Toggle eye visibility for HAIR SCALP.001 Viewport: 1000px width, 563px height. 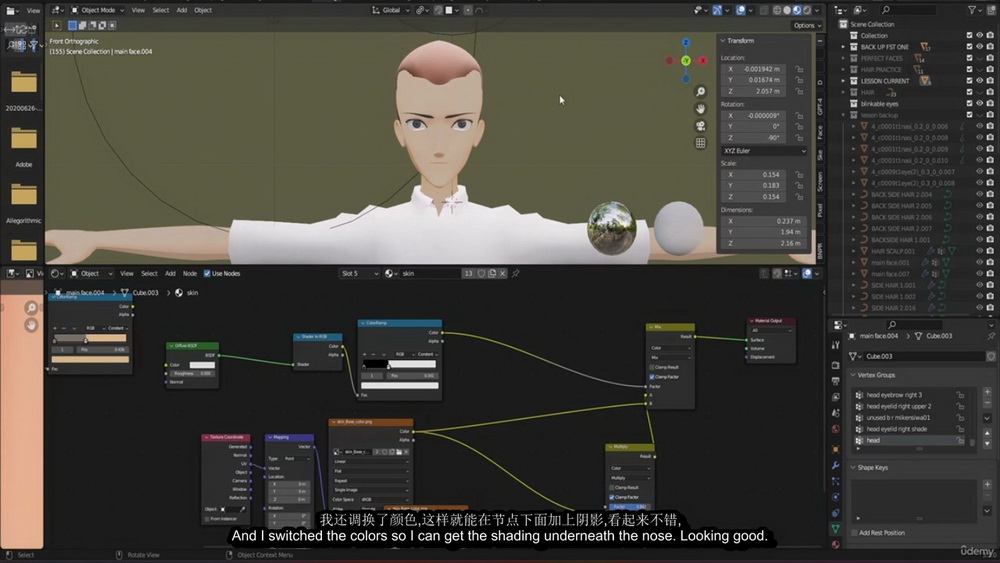[x=980, y=251]
